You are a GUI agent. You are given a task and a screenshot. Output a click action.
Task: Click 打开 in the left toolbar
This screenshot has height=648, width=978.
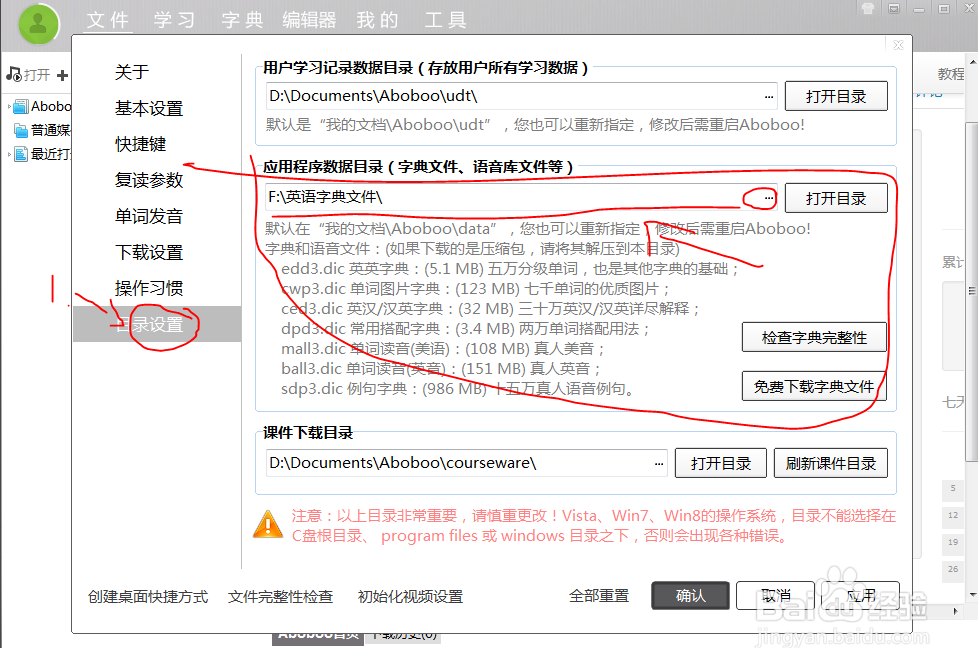click(x=37, y=75)
